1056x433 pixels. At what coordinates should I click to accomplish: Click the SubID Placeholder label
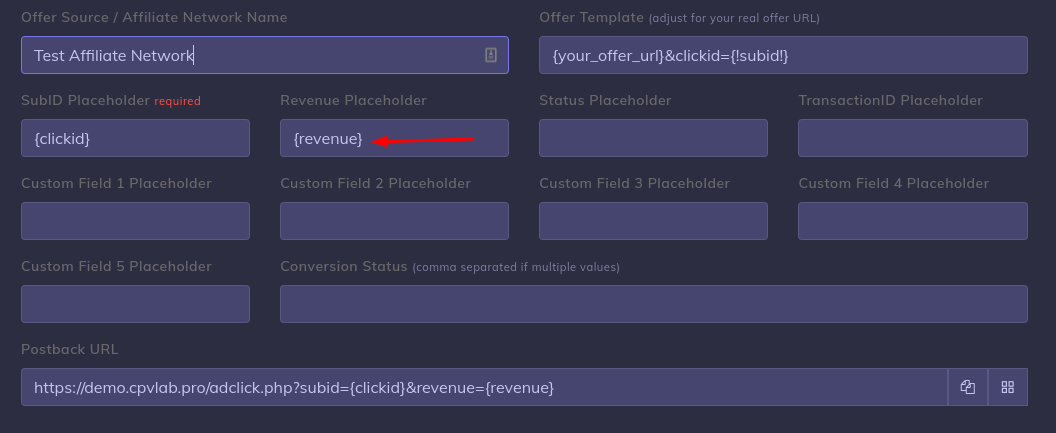(85, 101)
